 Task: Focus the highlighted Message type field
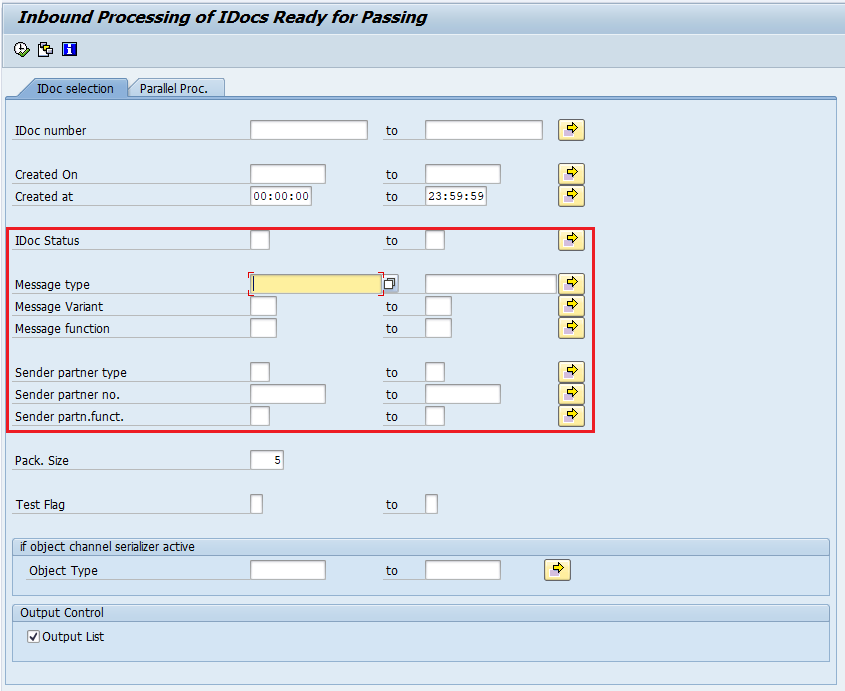[x=316, y=284]
